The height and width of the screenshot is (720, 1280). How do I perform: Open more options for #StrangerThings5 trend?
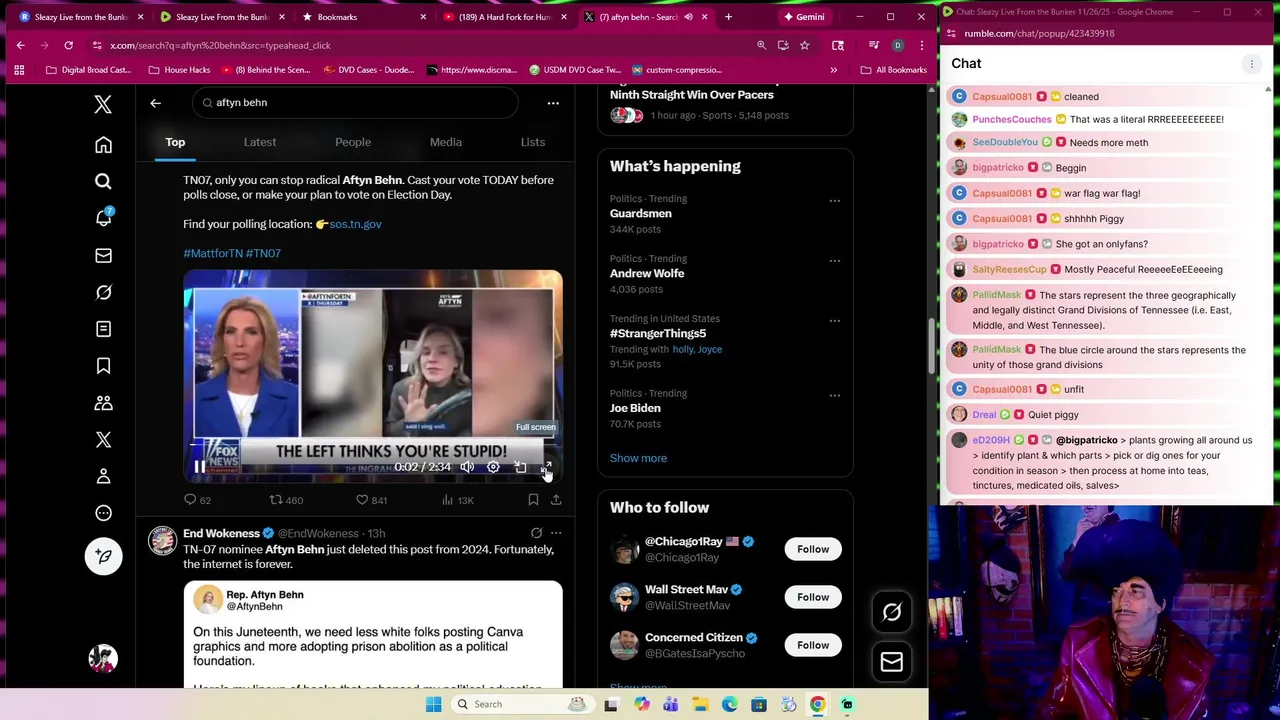coord(834,321)
